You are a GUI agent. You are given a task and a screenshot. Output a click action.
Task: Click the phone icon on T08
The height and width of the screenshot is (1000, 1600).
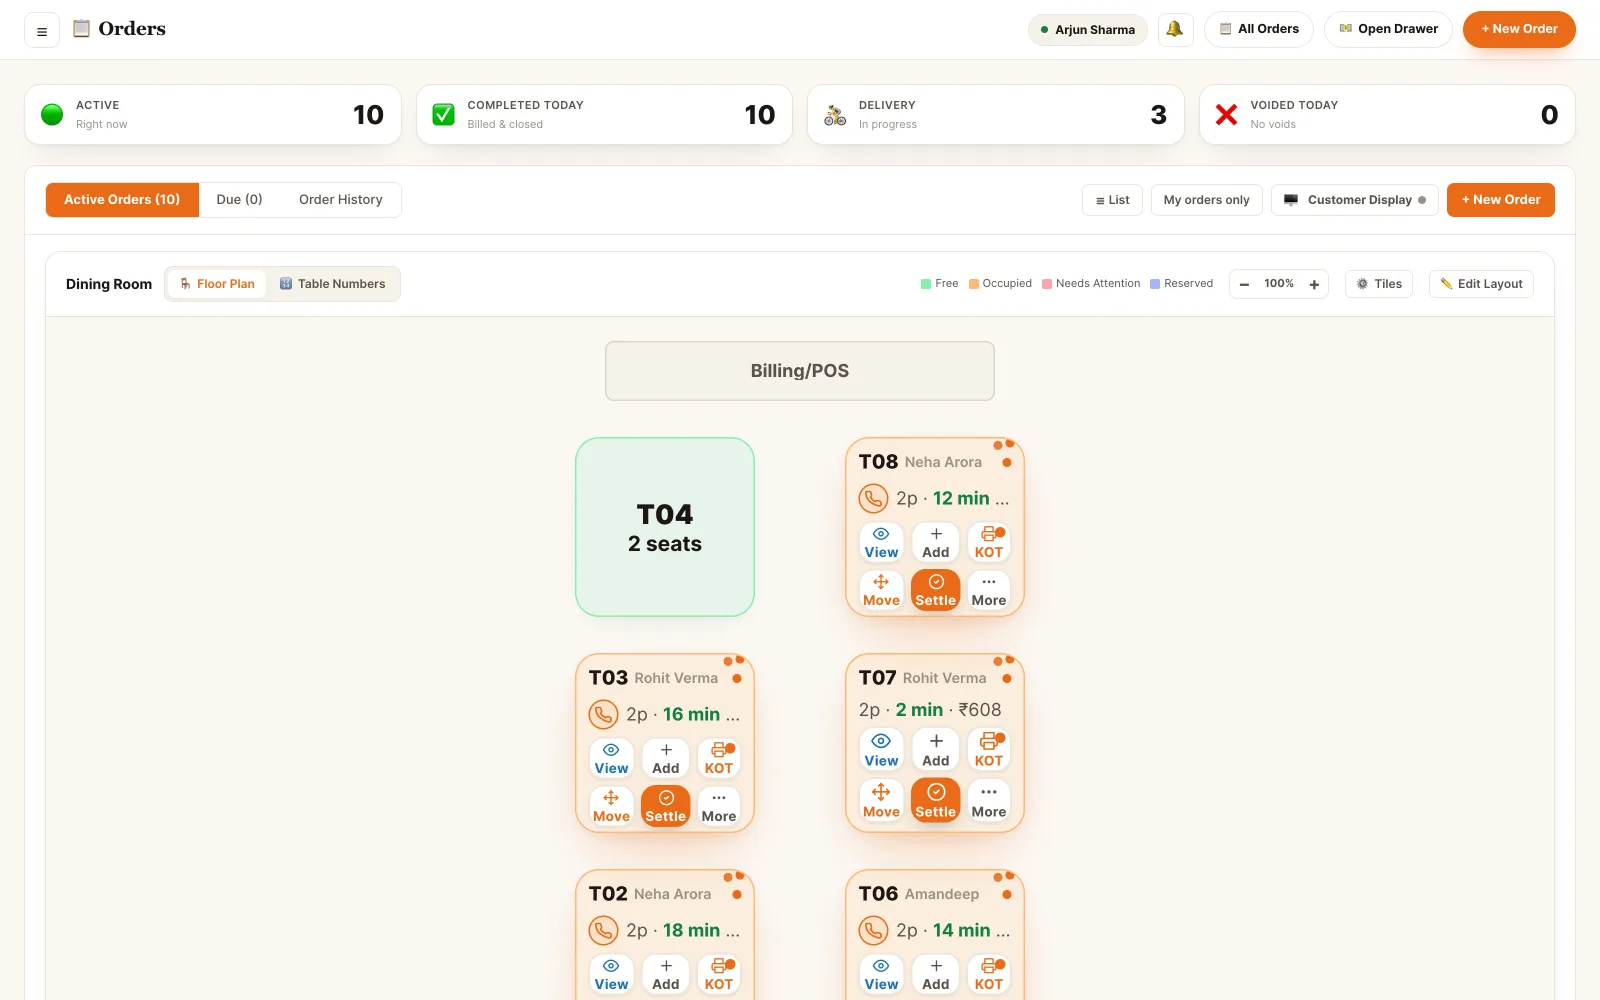(873, 498)
